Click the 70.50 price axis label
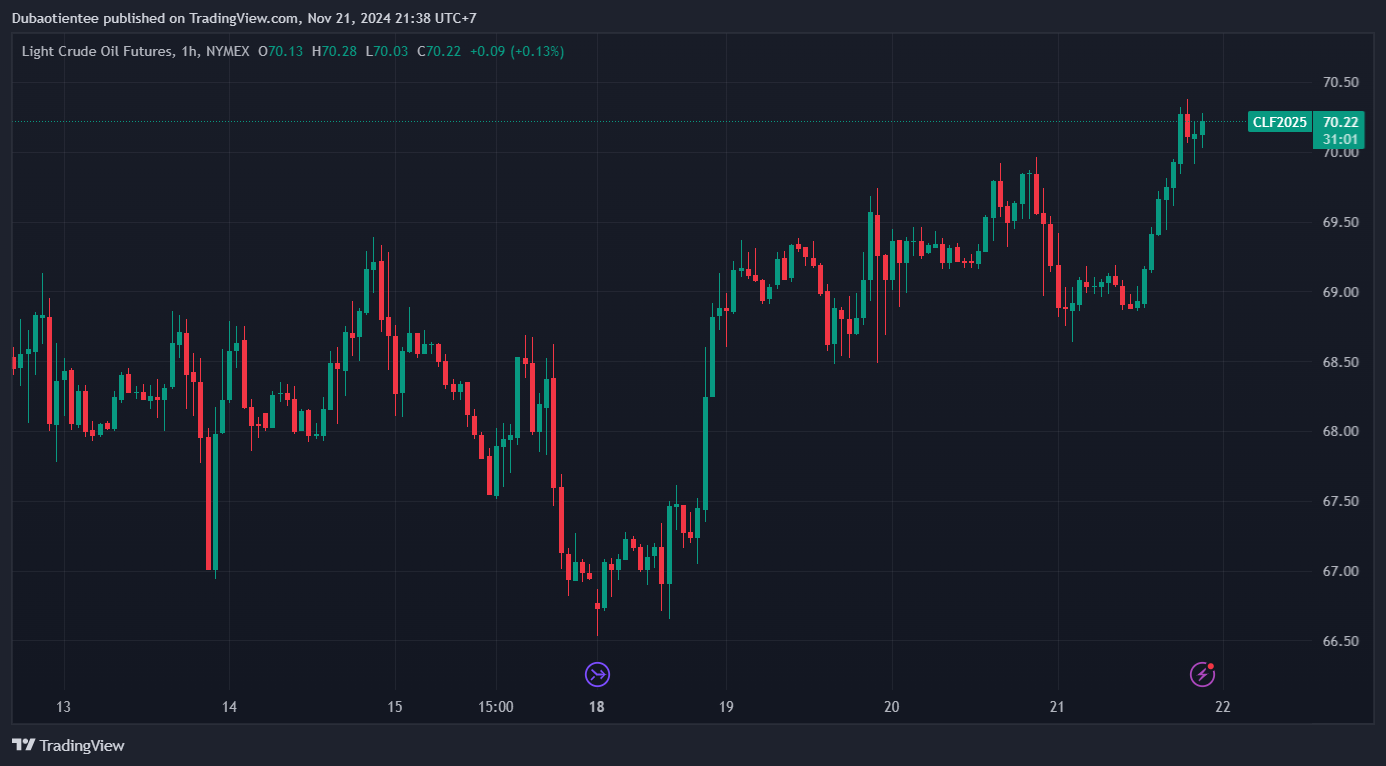Image resolution: width=1386 pixels, height=766 pixels. 1340,82
